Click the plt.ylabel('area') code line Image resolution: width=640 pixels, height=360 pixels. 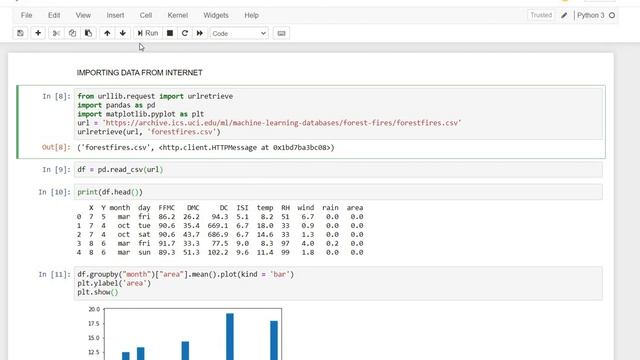114,283
